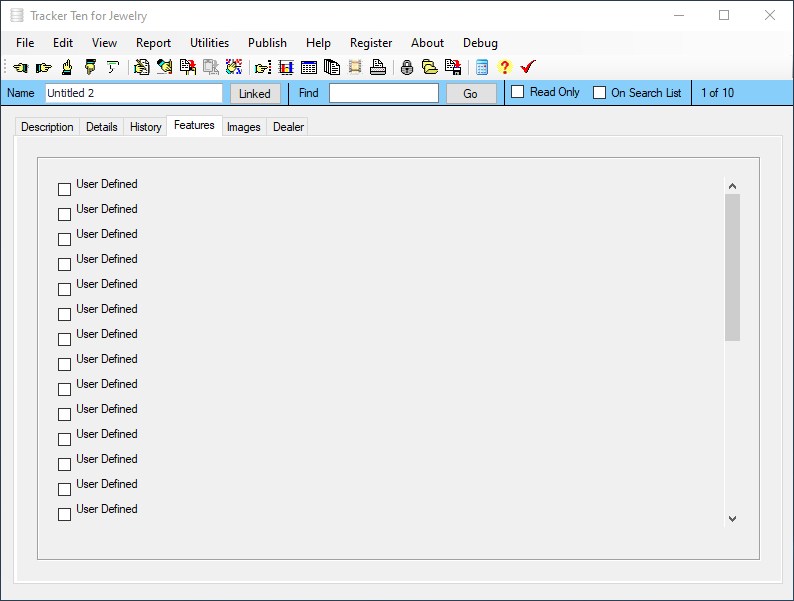Open the blue calculator icon

point(482,67)
